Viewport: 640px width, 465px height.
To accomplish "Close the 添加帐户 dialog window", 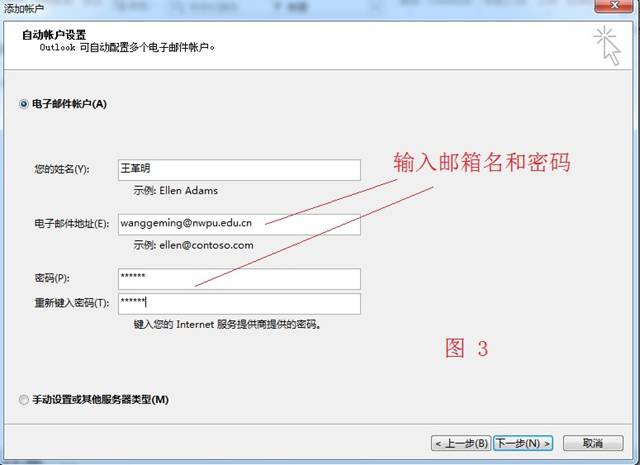I will [x=614, y=5].
